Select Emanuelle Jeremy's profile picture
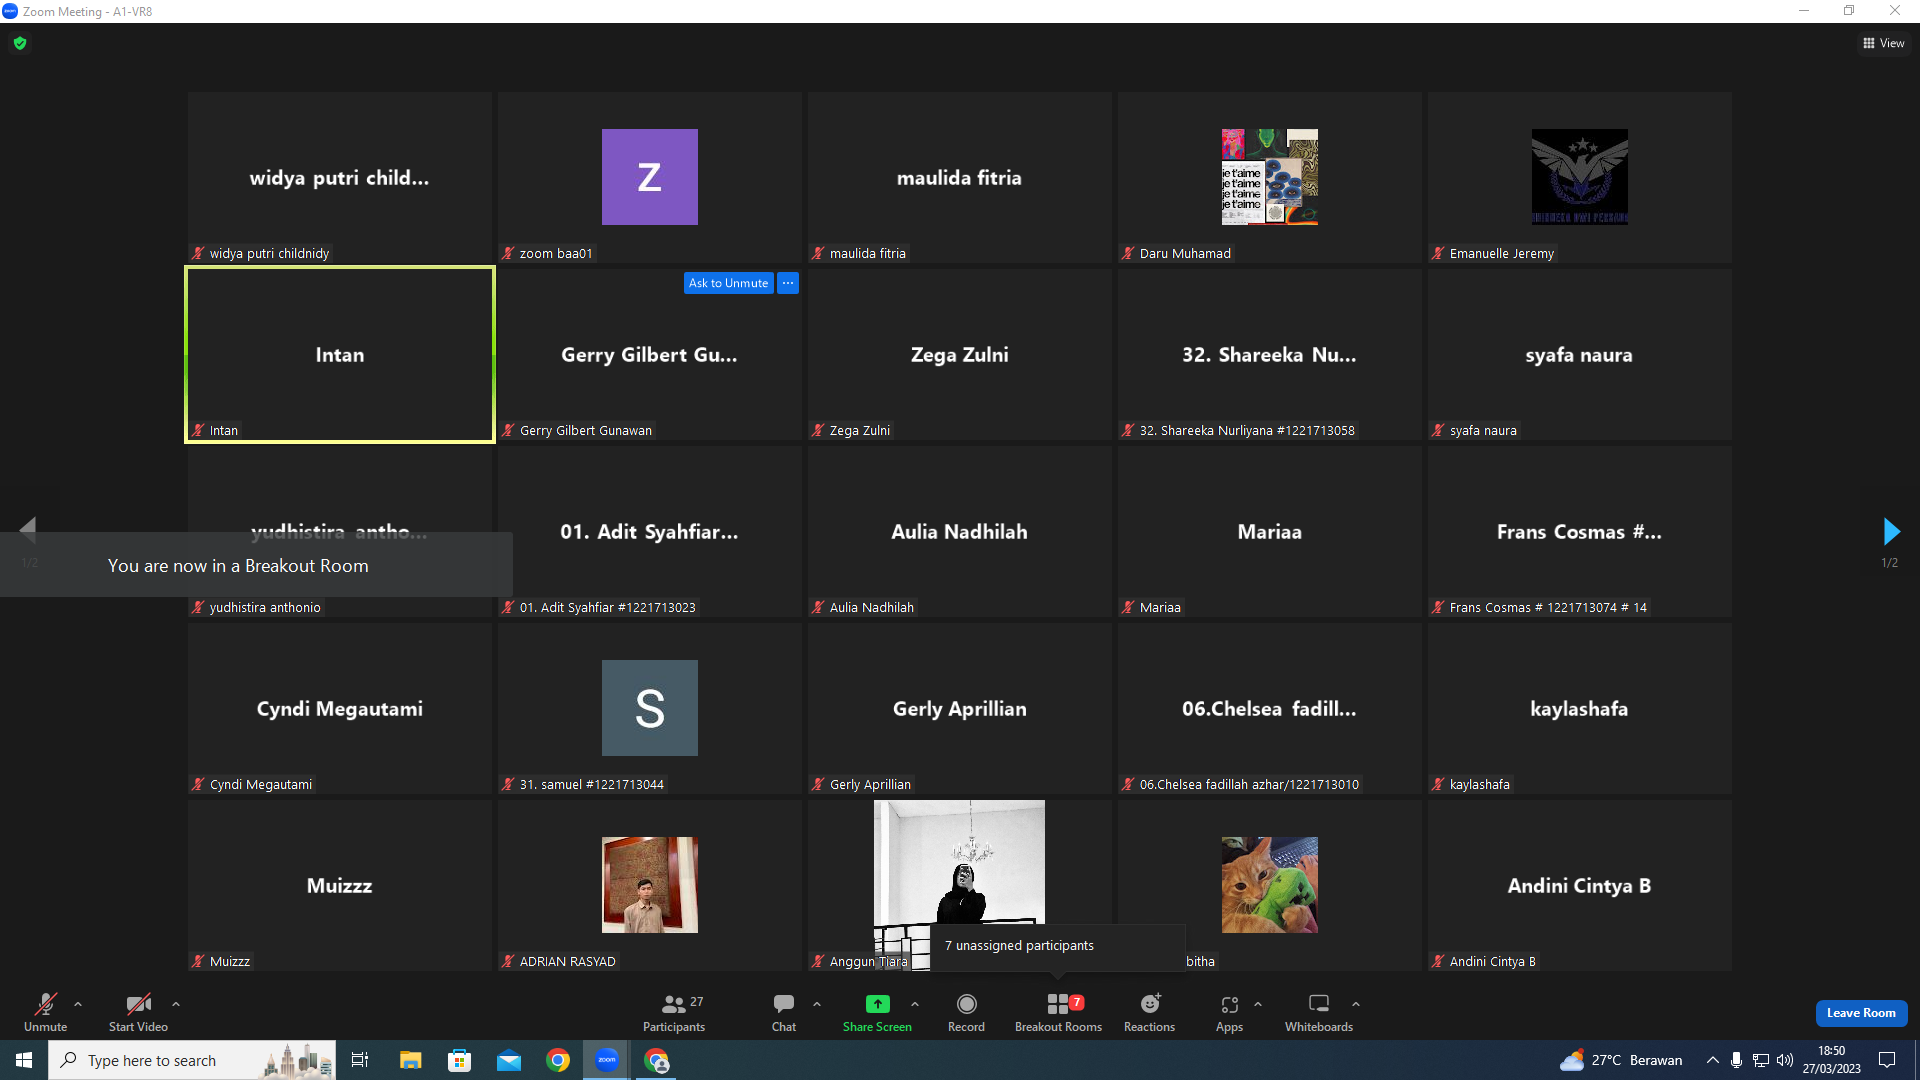Screen dimensions: 1920x1080 [x=1580, y=177]
